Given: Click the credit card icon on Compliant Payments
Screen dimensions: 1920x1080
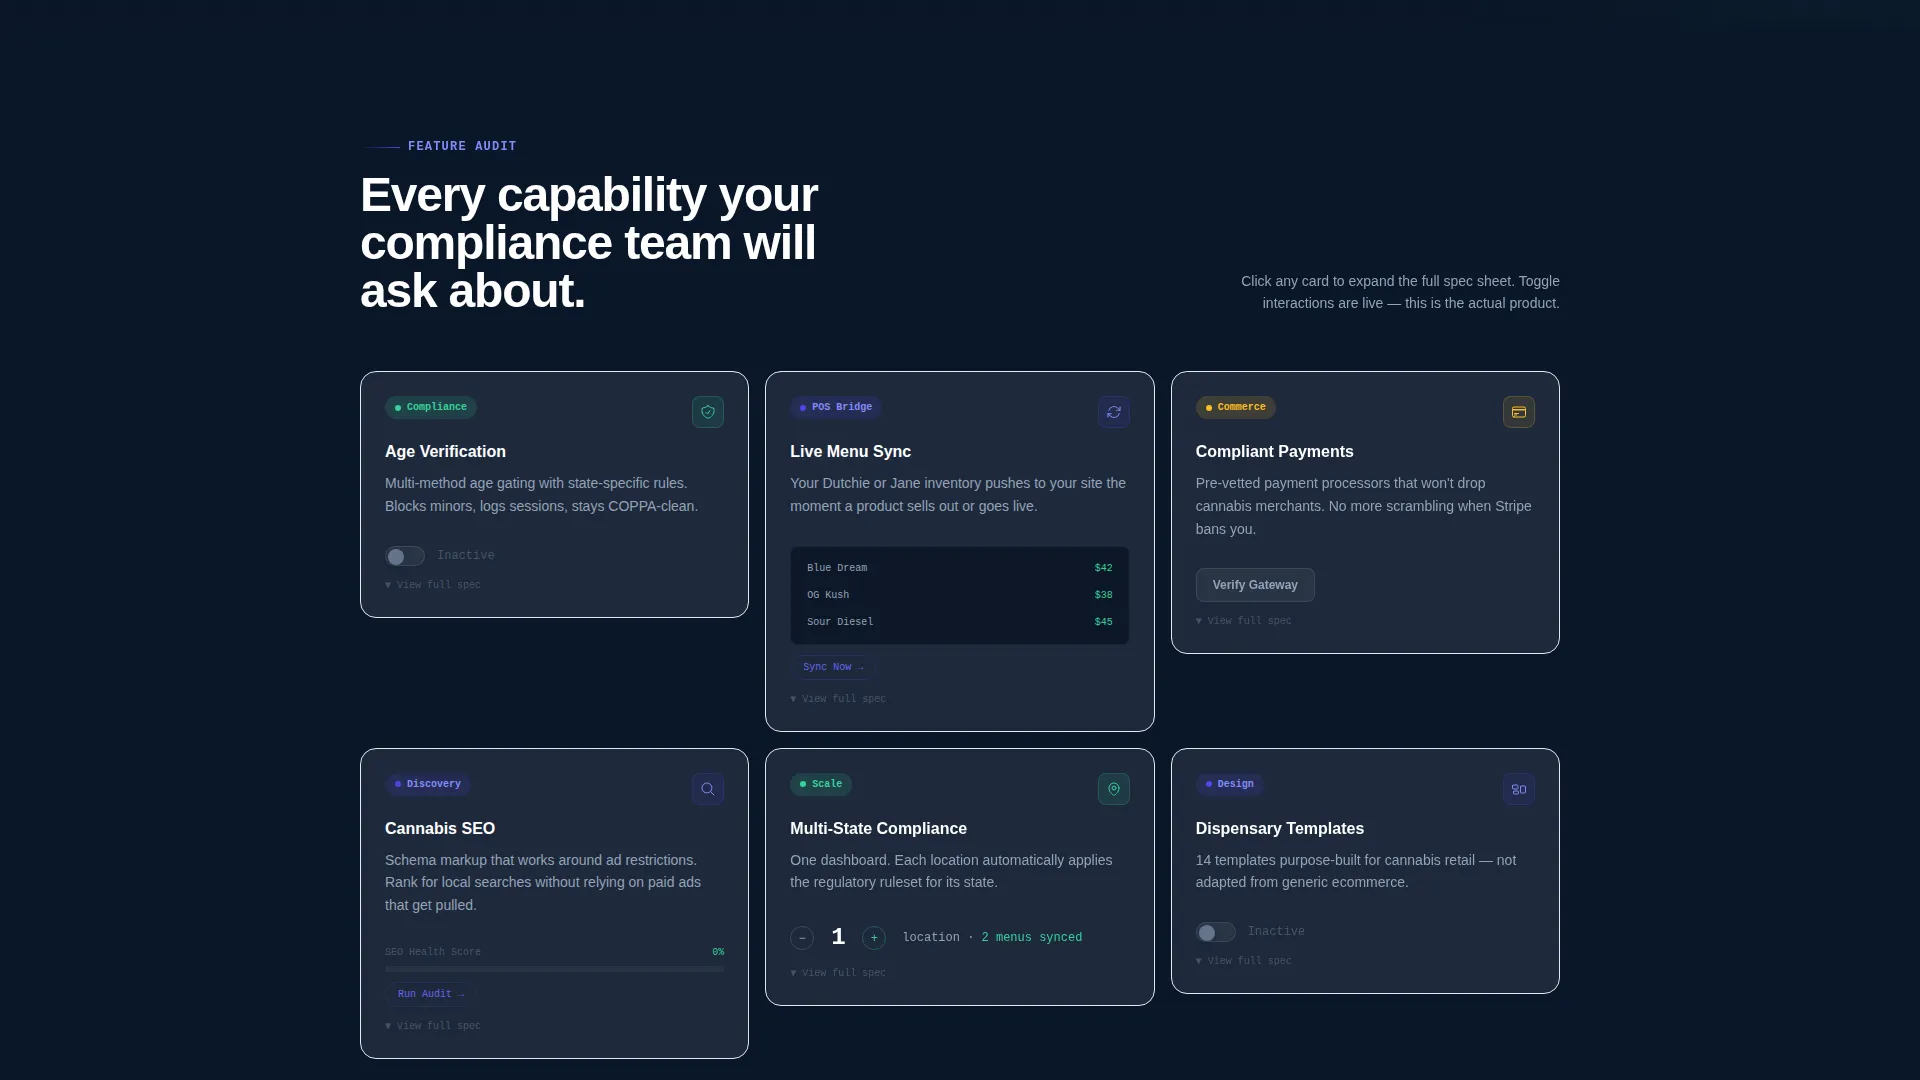Looking at the screenshot, I should point(1519,412).
